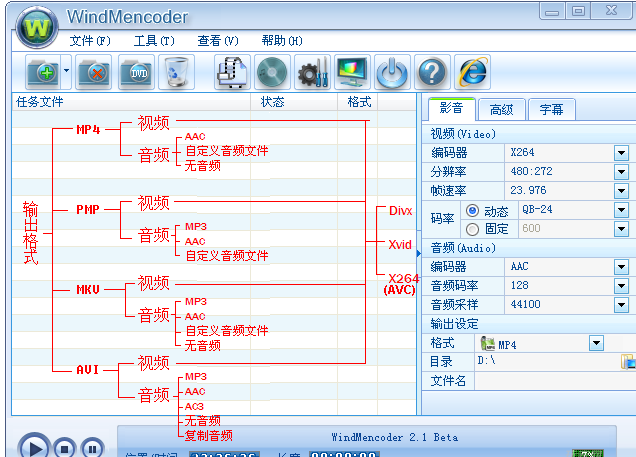Open the 帮助(H) menu
636x457 pixels.
[x=282, y=41]
